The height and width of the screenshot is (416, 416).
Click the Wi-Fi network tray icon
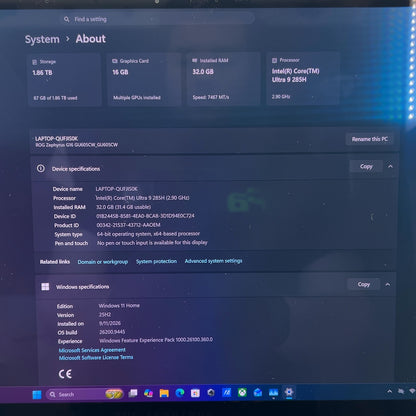[412, 391]
